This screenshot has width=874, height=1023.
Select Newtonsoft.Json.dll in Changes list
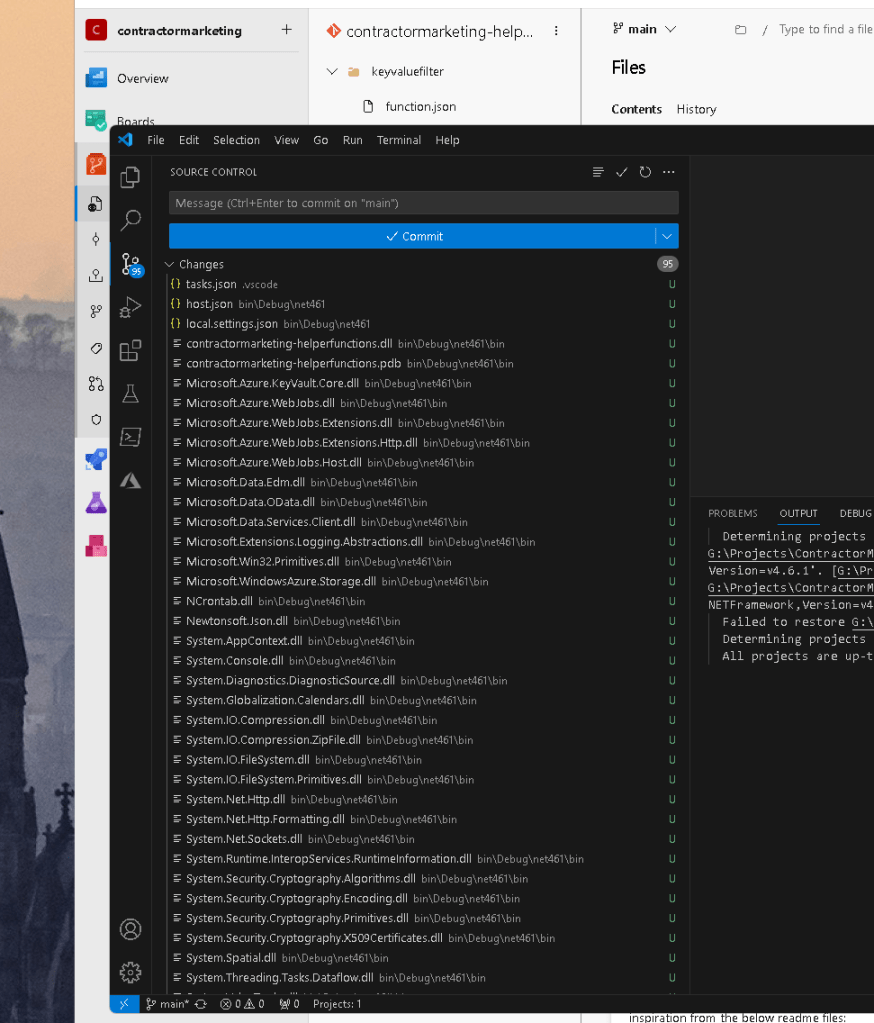pos(423,621)
